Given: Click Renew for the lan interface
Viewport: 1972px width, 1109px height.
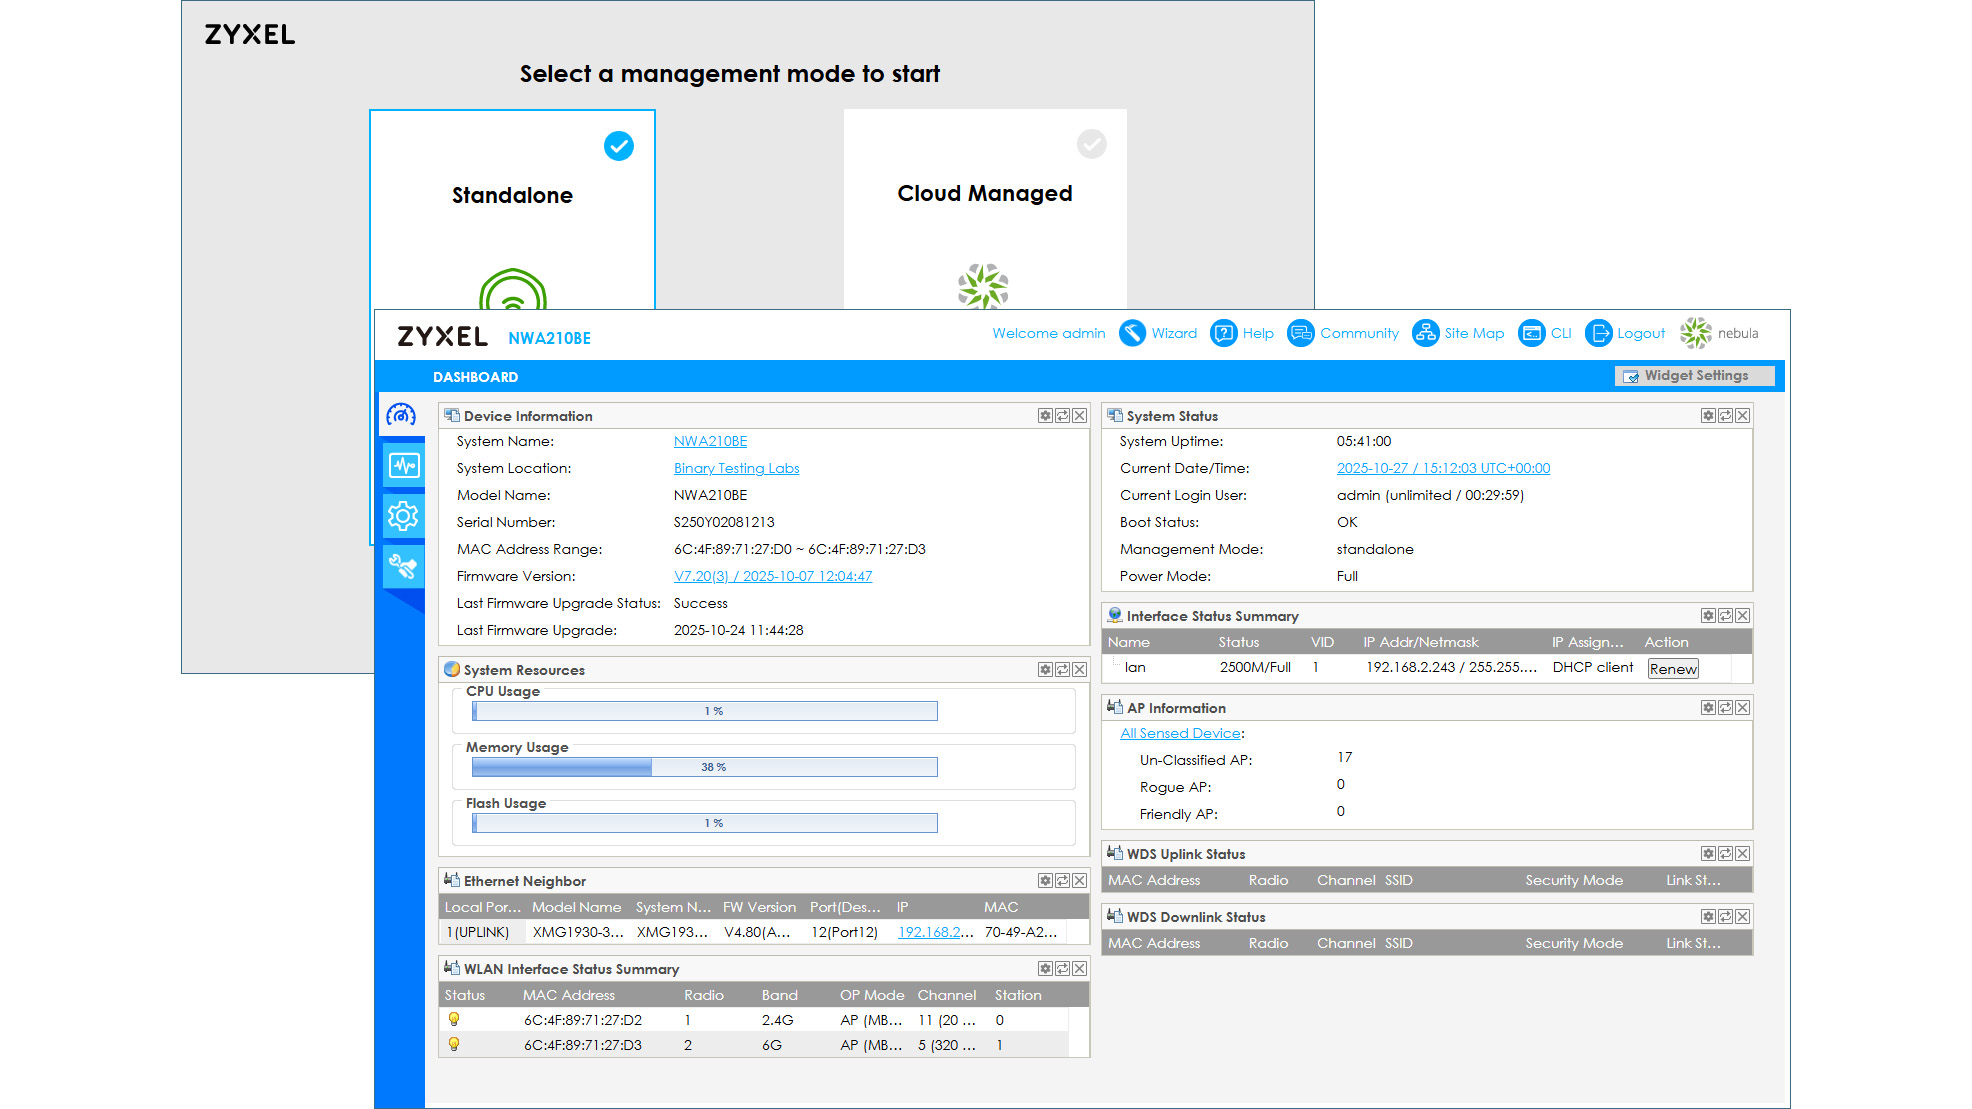Looking at the screenshot, I should [x=1672, y=668].
